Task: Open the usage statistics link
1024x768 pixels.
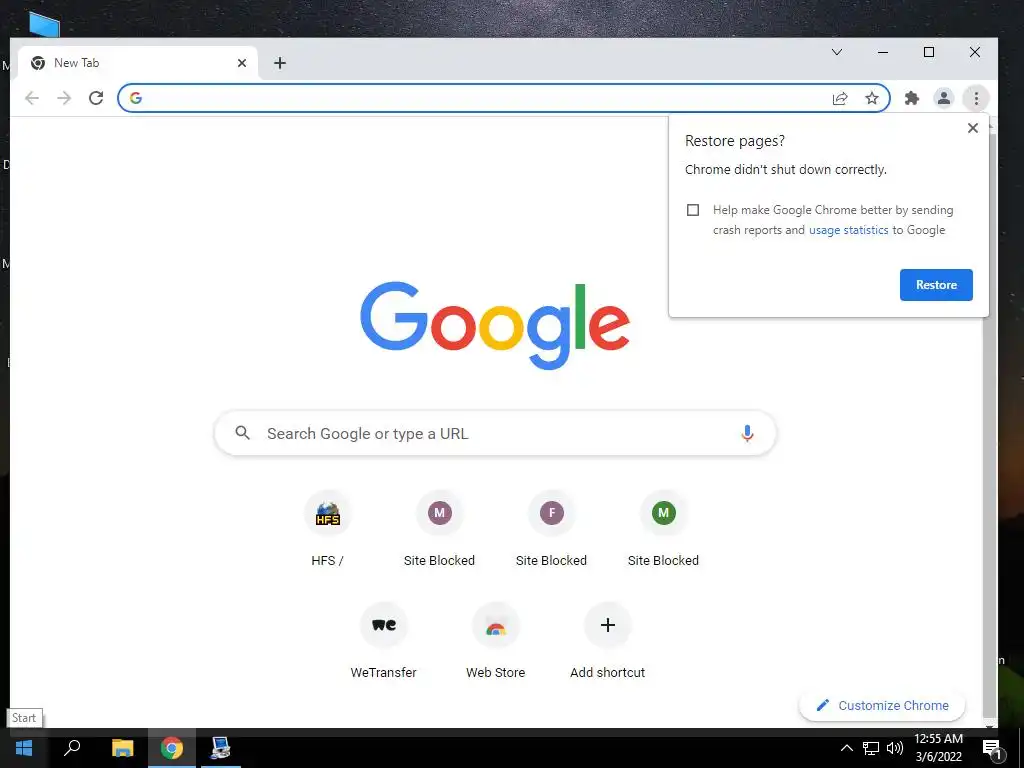Action: tap(848, 230)
